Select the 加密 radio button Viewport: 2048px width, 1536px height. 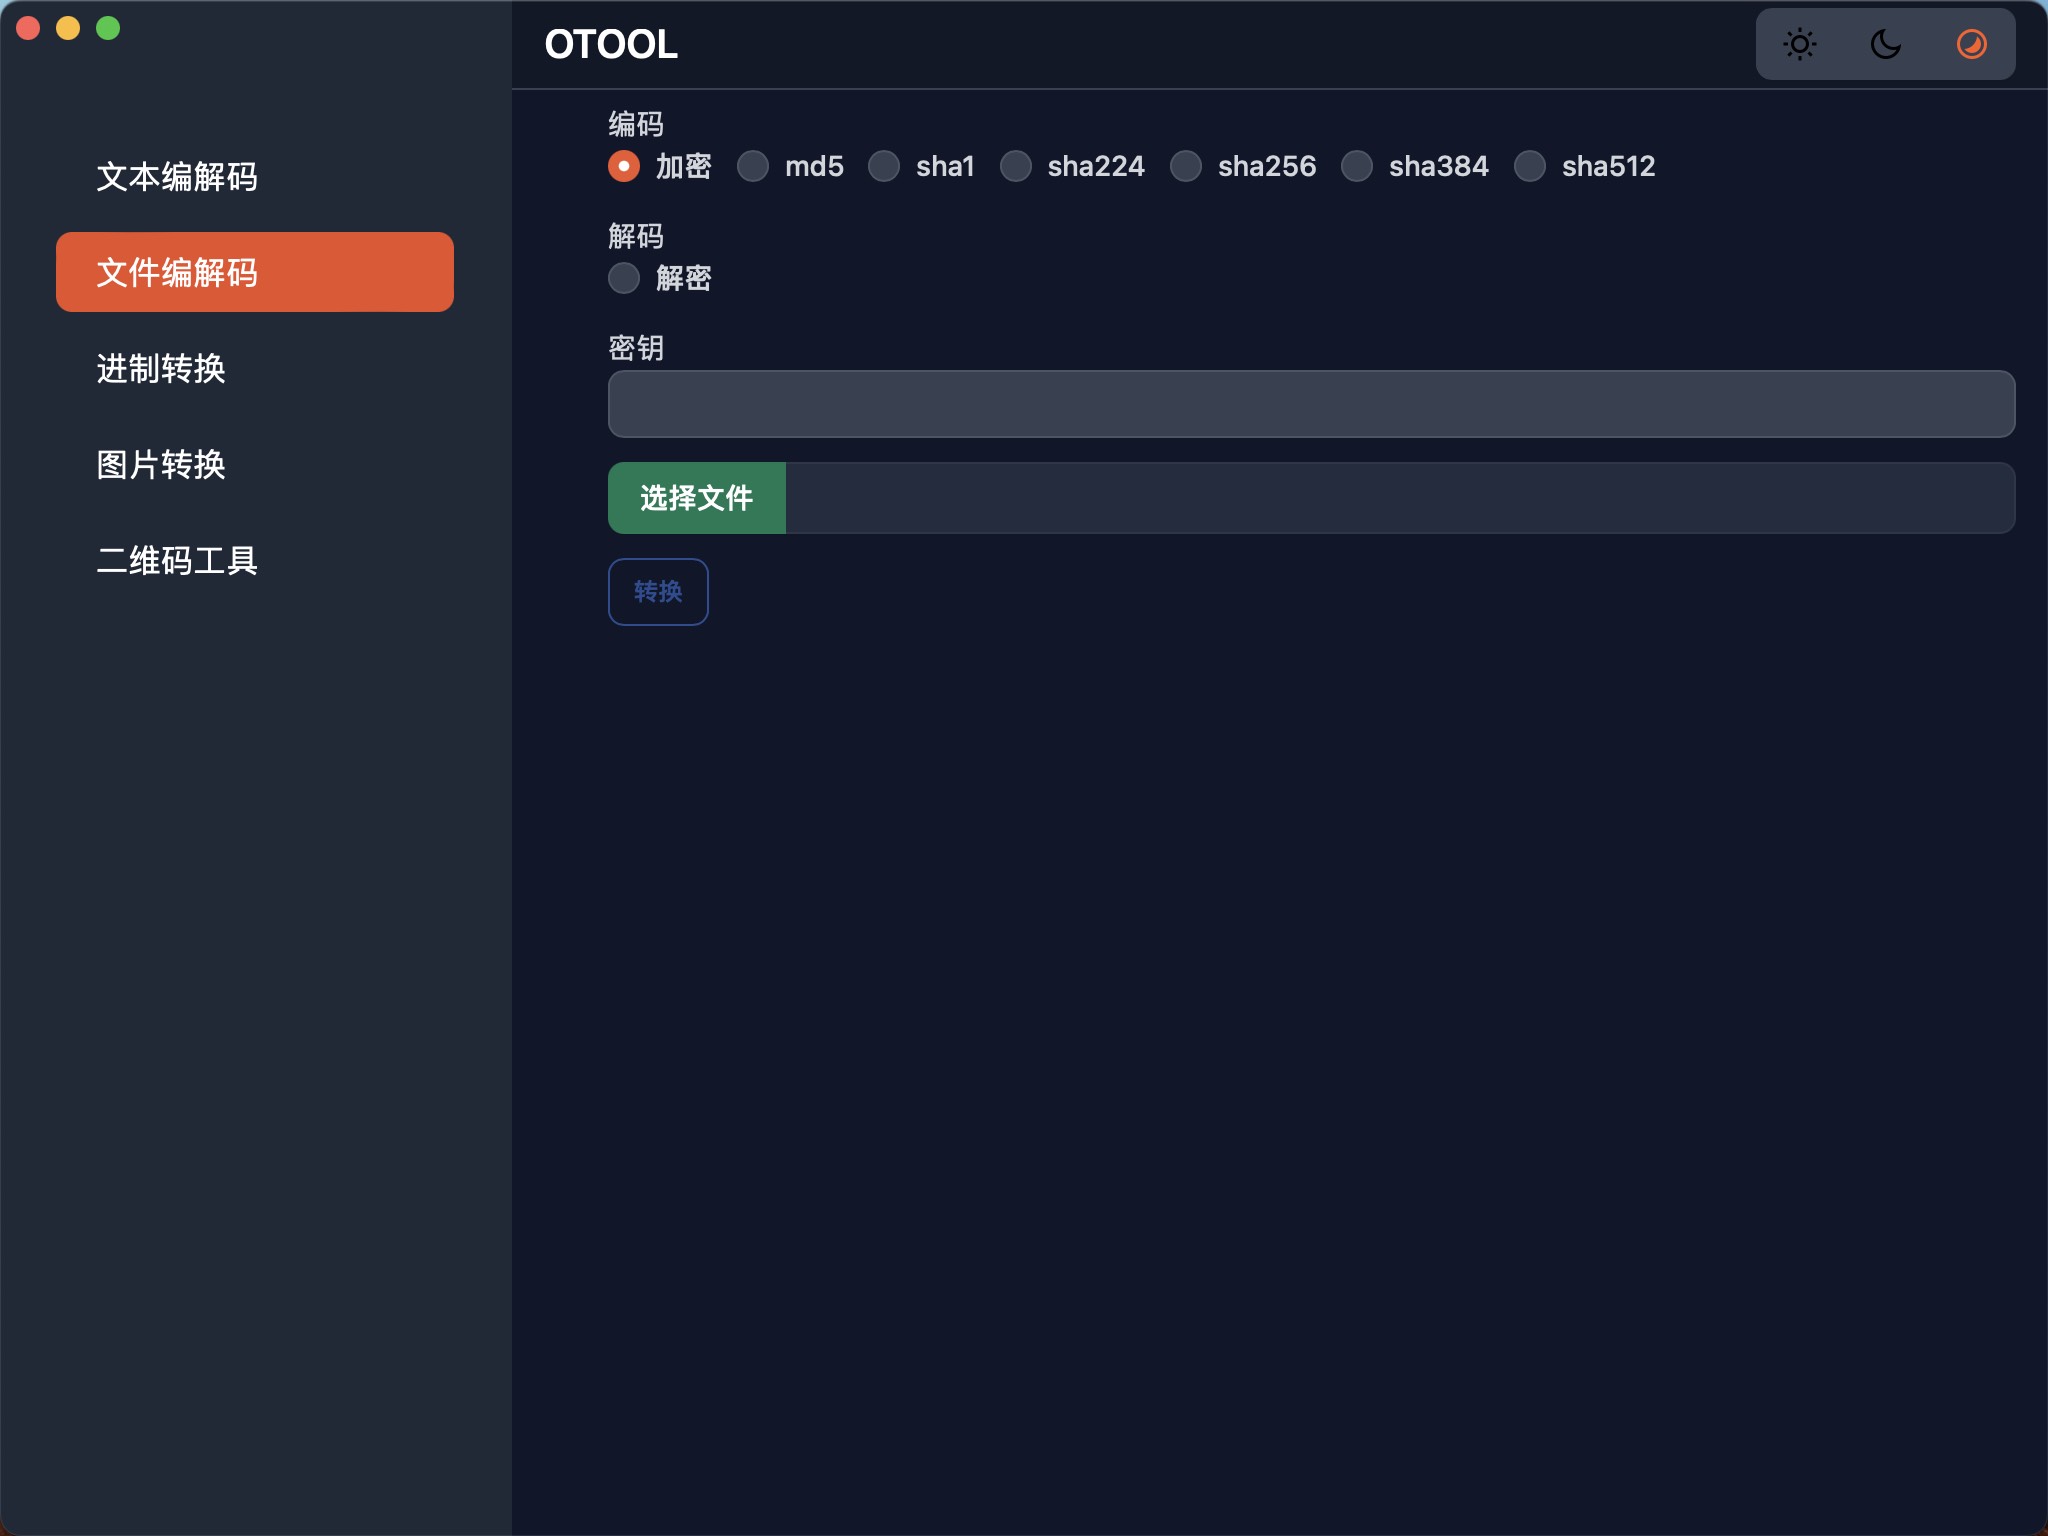point(624,166)
